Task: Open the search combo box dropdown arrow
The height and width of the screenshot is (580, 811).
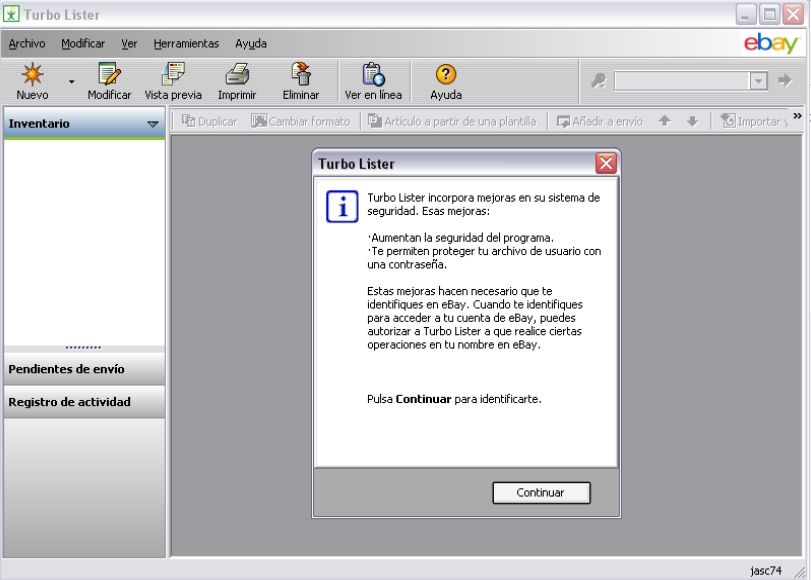Action: click(x=758, y=81)
